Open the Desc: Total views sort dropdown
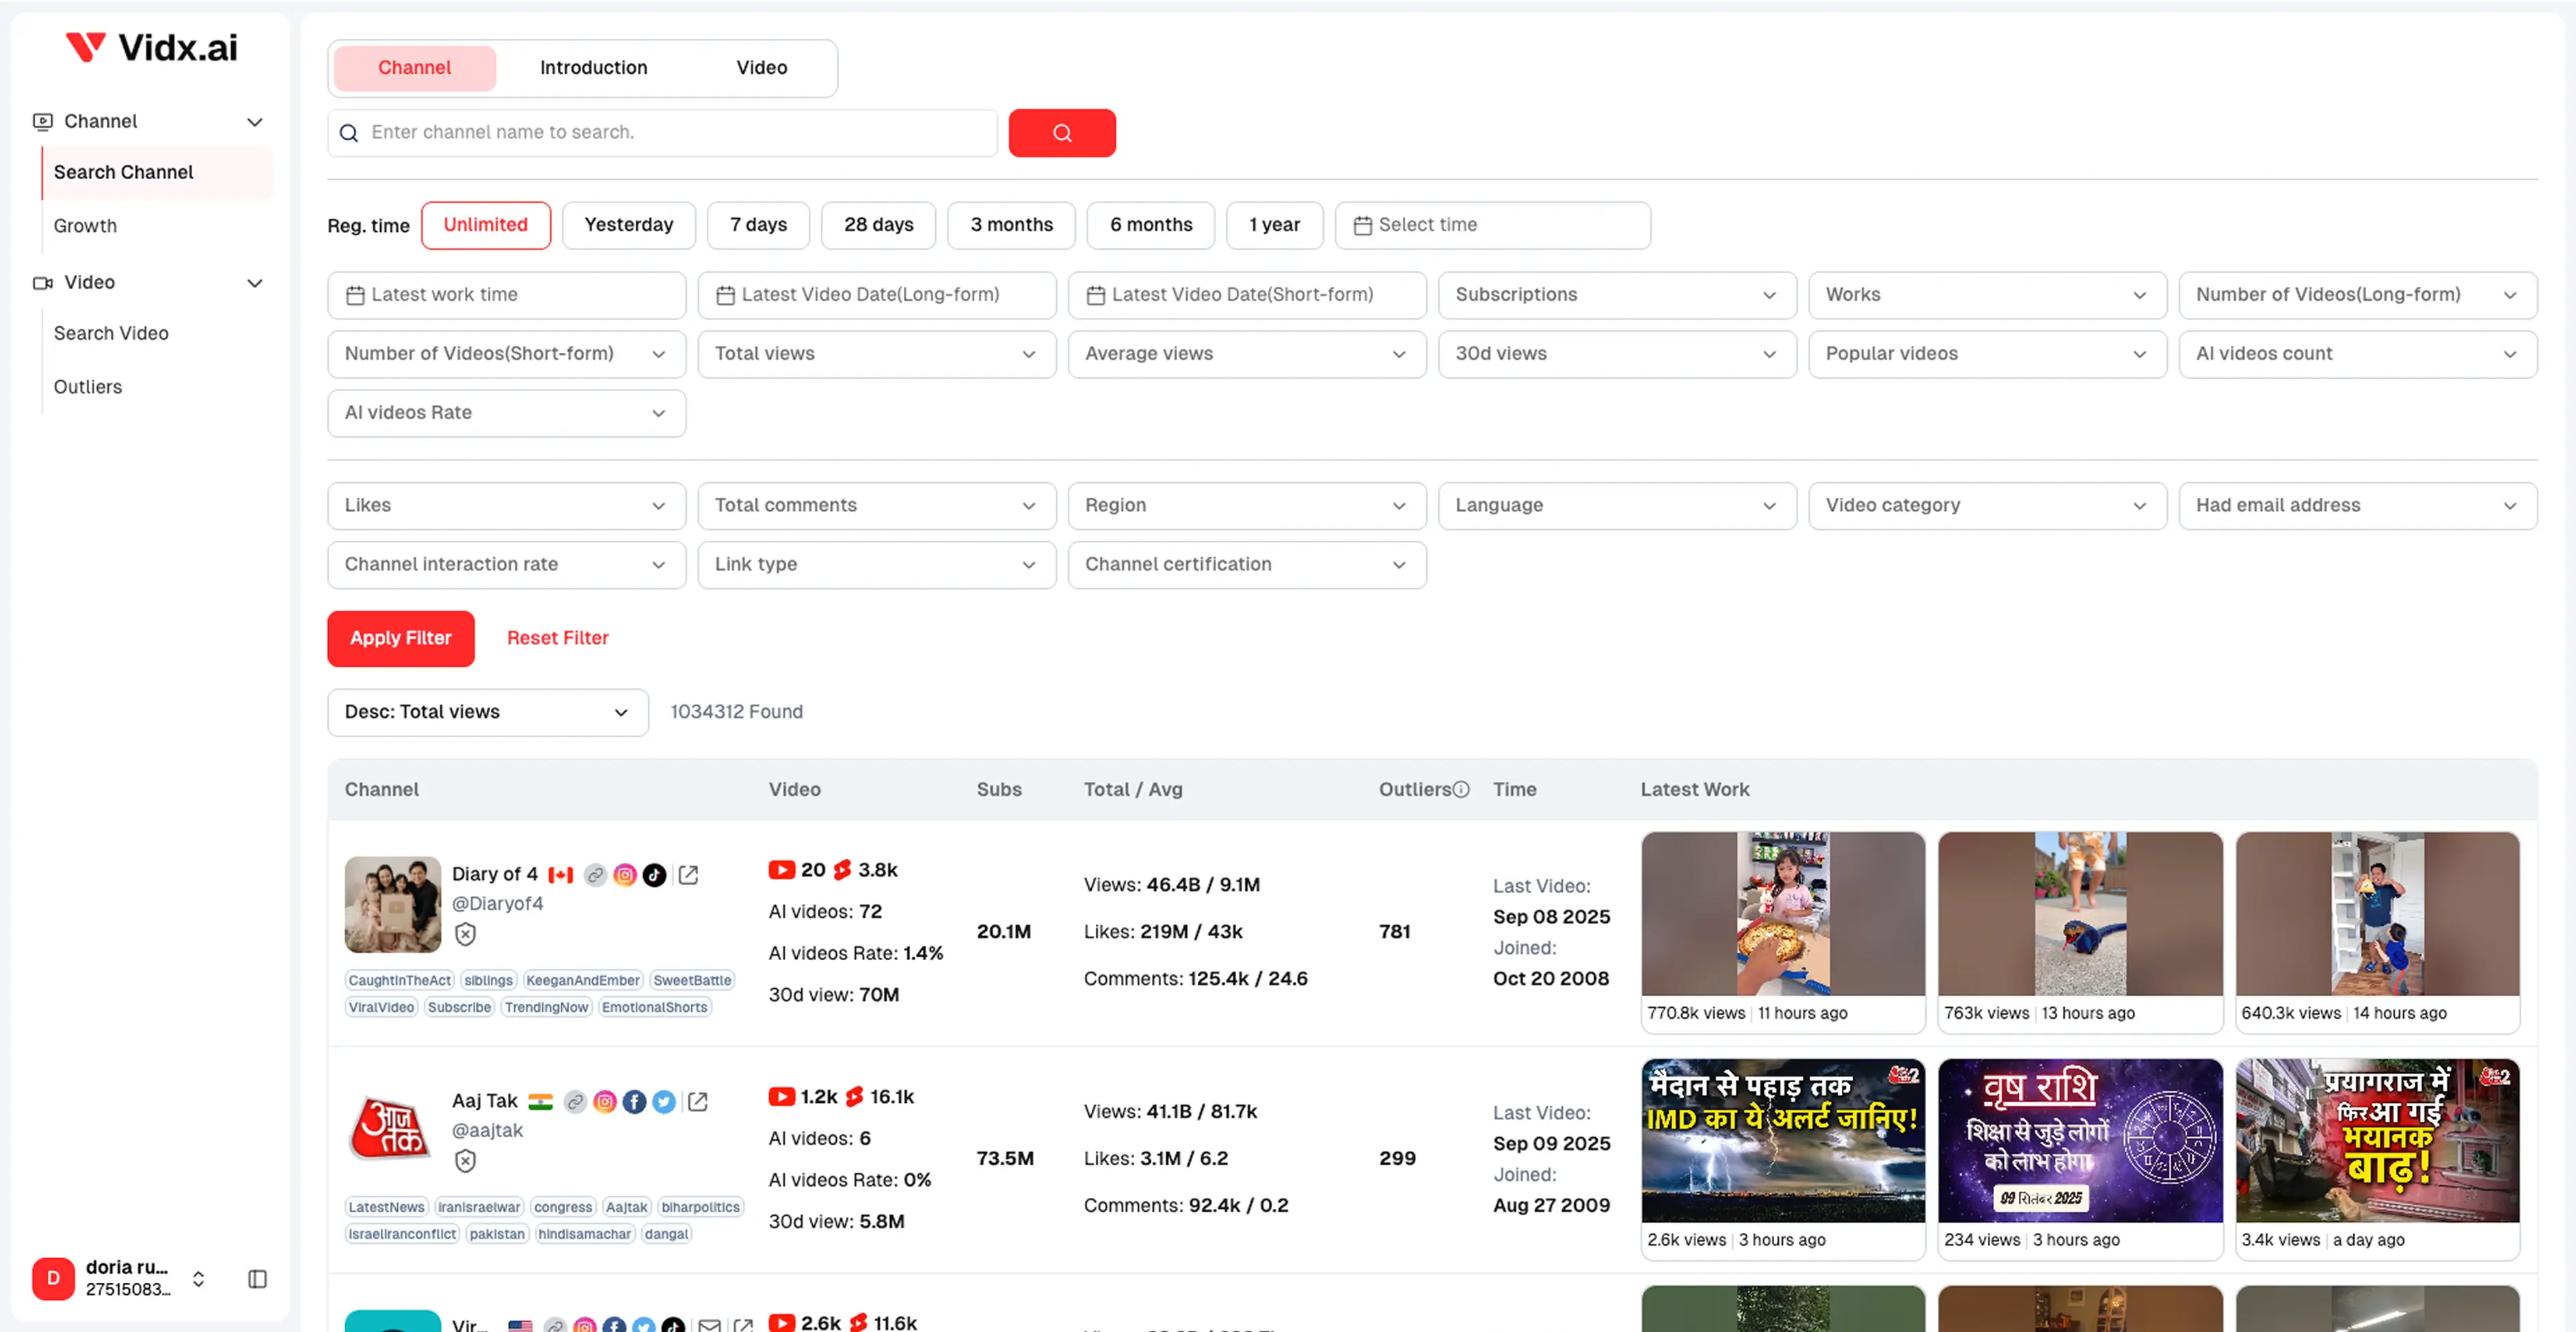Screen dimensions: 2576x1332 pos(487,712)
